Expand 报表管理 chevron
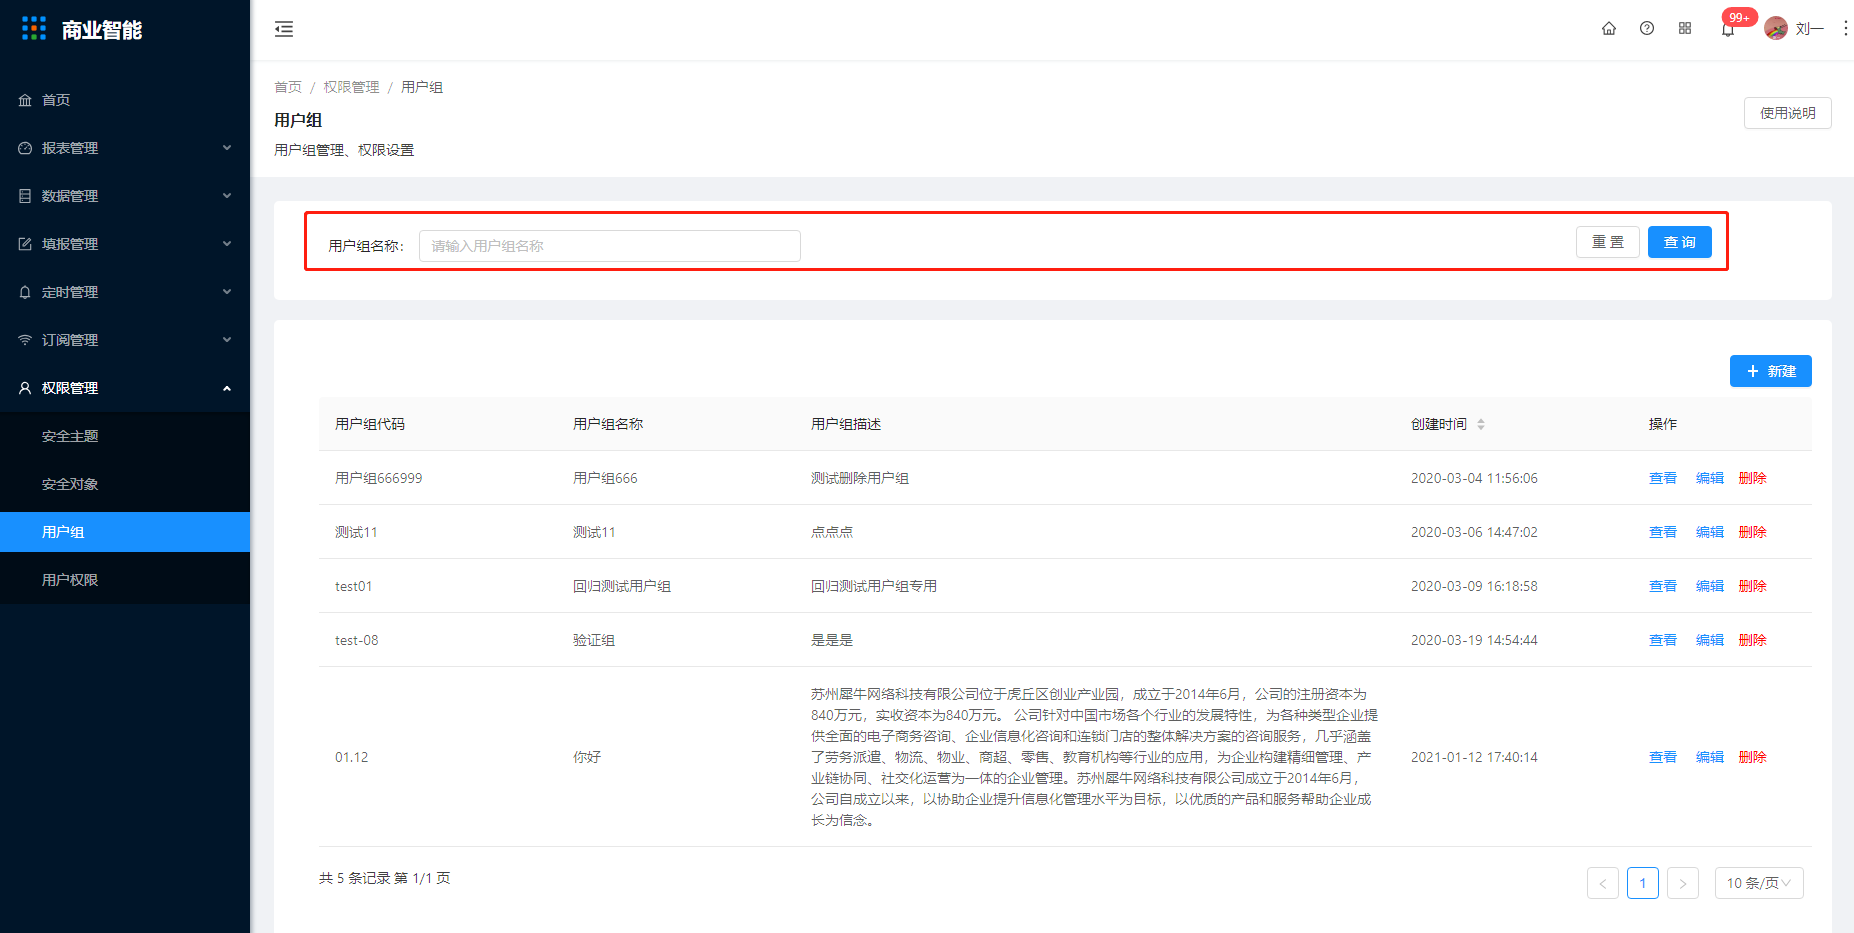The width and height of the screenshot is (1854, 933). (x=227, y=148)
